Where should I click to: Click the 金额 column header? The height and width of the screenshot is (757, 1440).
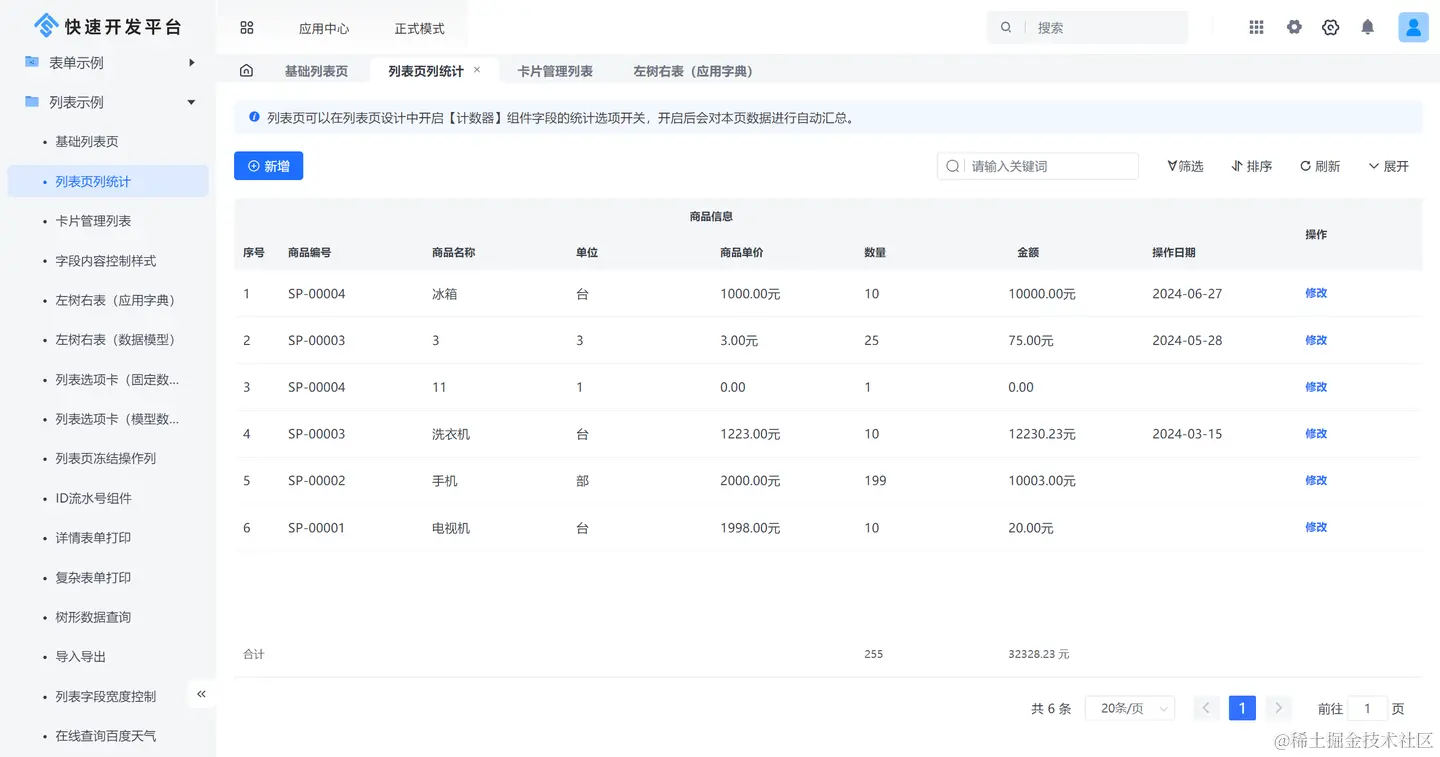[x=1028, y=253]
